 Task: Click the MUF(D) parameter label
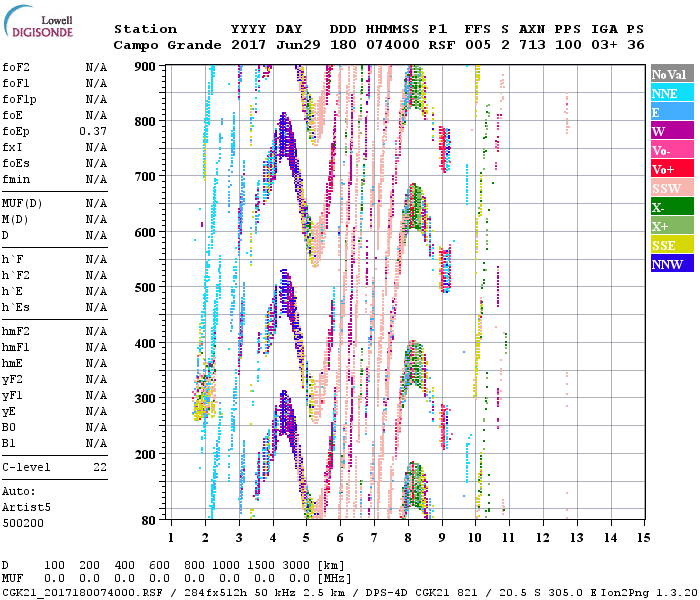(22, 204)
